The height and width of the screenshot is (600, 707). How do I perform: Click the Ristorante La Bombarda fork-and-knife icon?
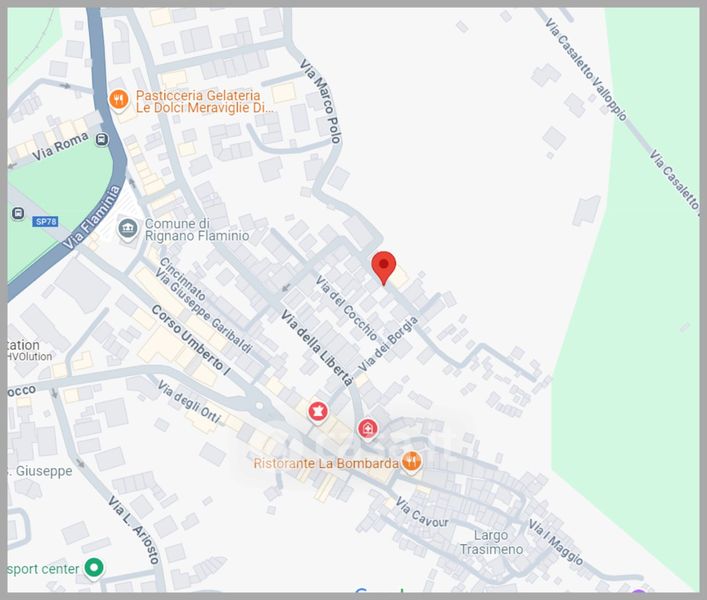click(410, 461)
